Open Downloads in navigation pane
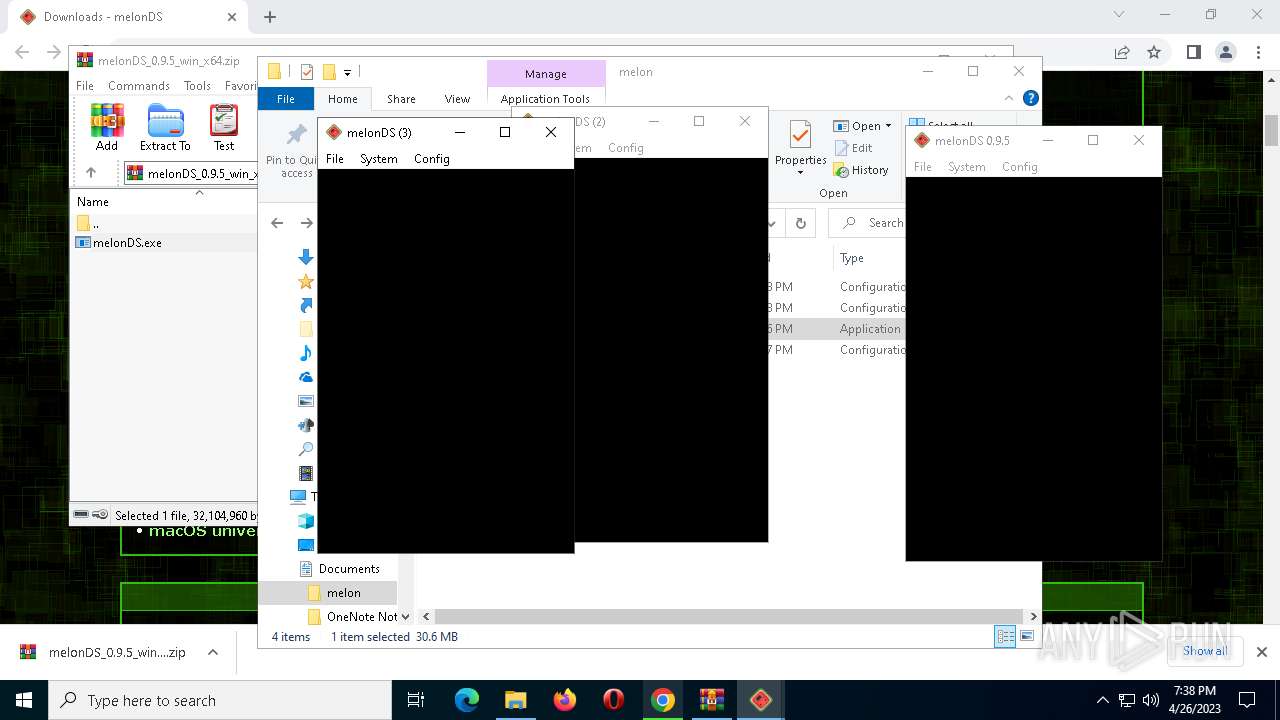This screenshot has width=1280, height=720. tap(306, 257)
